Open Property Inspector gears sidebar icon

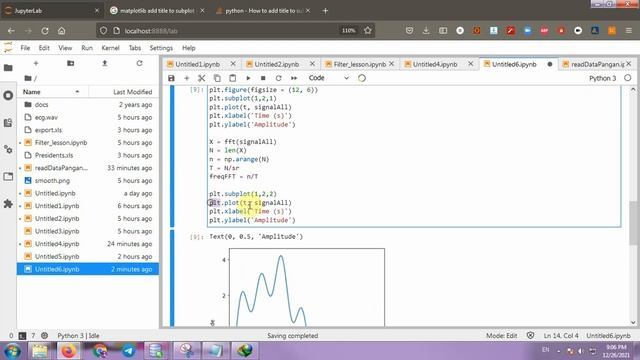point(8,149)
